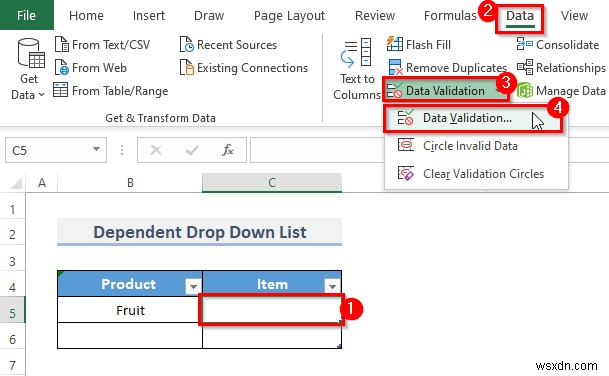Open the Insert Function (fx) dialog
609x376 pixels.
pyautogui.click(x=228, y=150)
